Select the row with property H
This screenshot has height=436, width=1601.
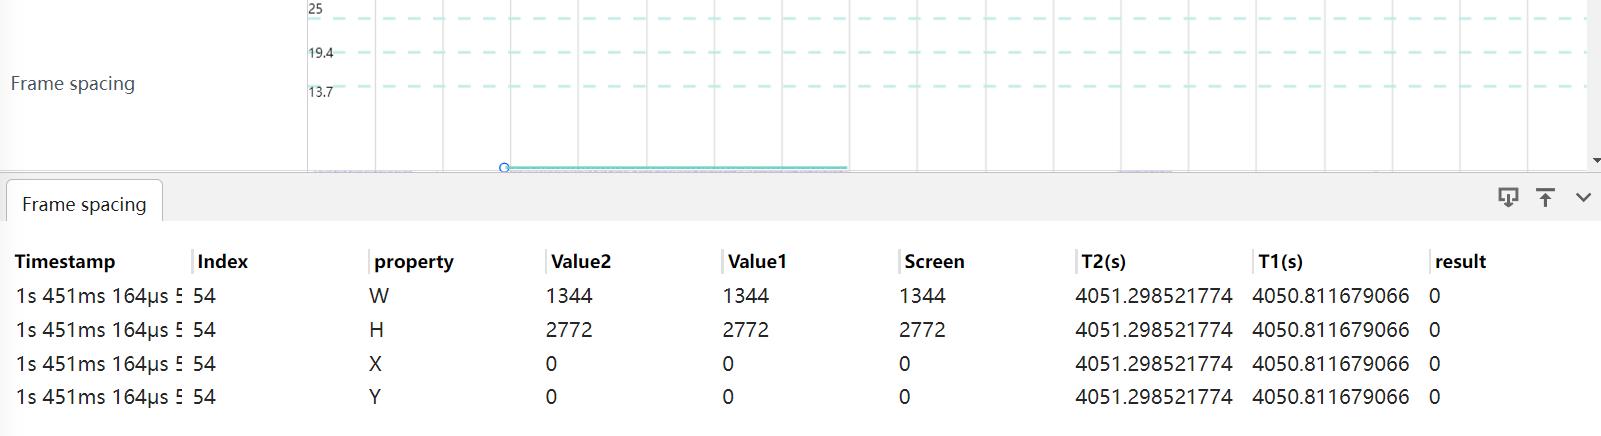pyautogui.click(x=376, y=330)
